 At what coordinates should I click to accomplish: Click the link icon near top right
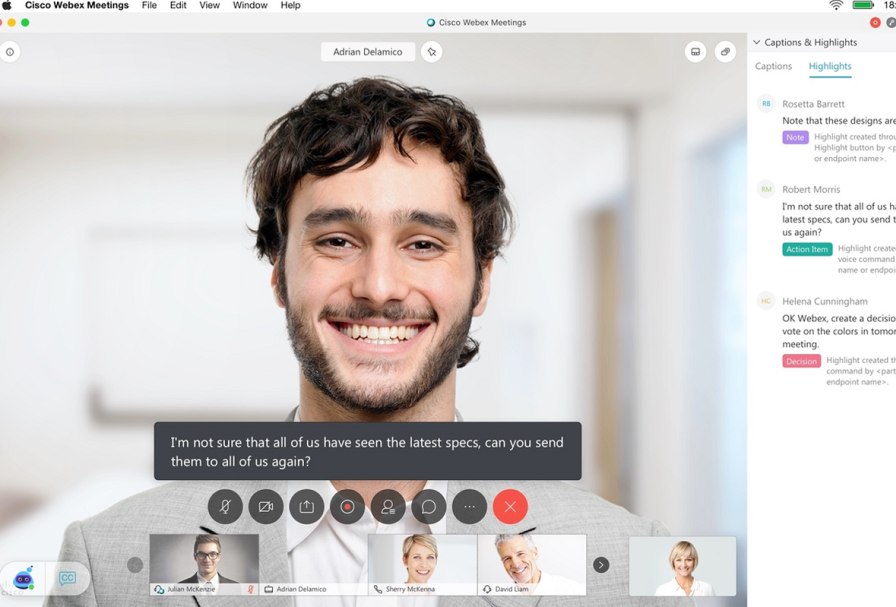[x=726, y=52]
